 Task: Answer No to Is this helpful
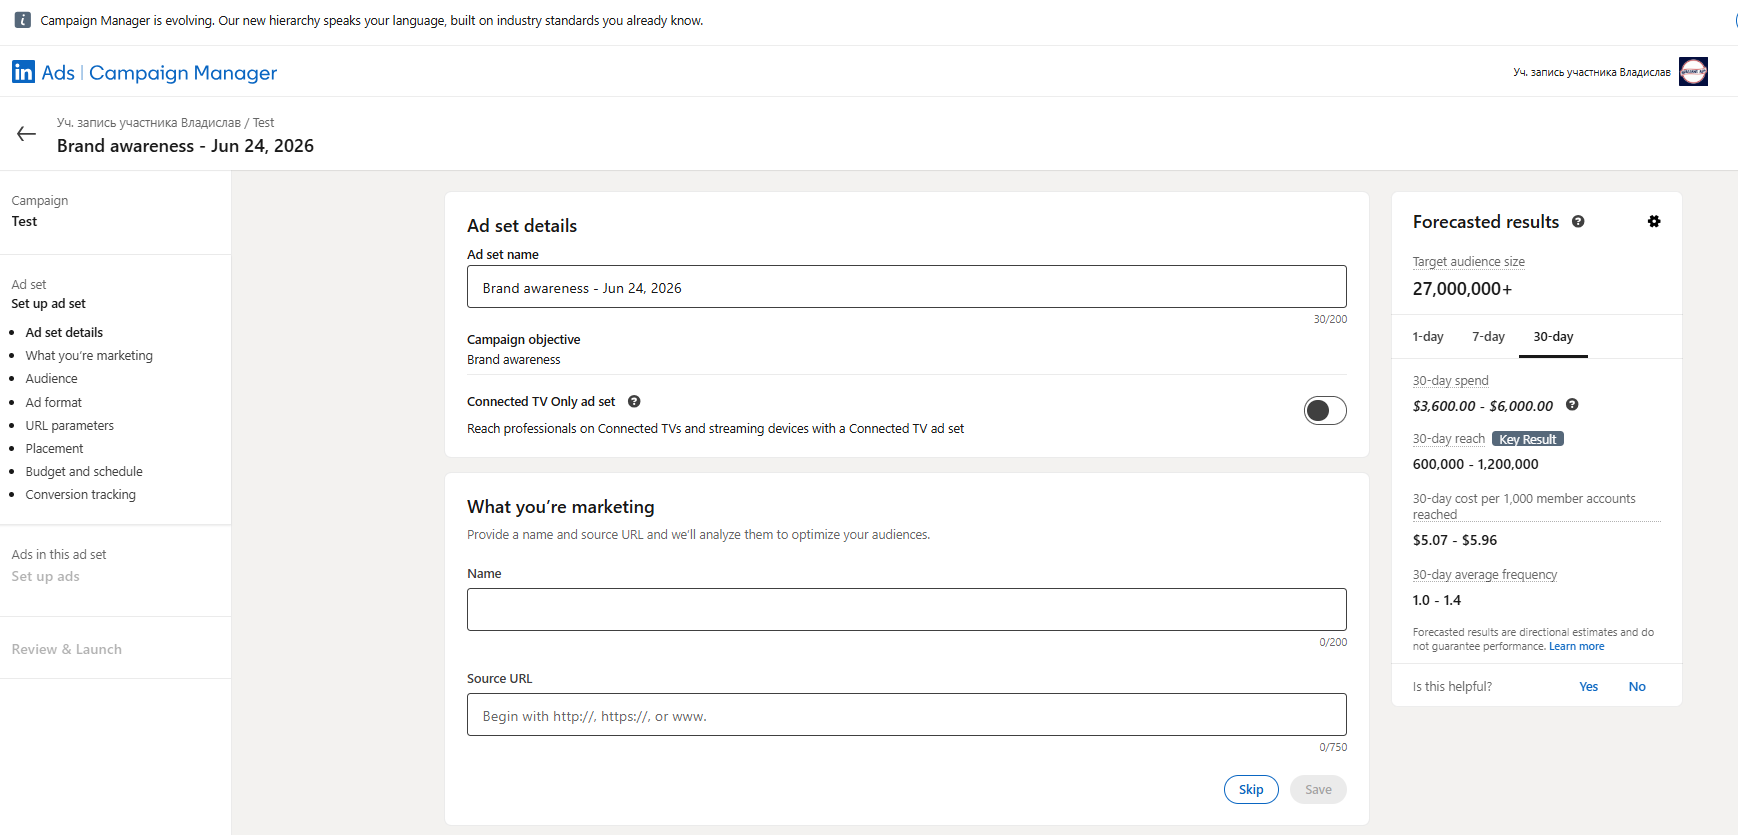(x=1637, y=687)
